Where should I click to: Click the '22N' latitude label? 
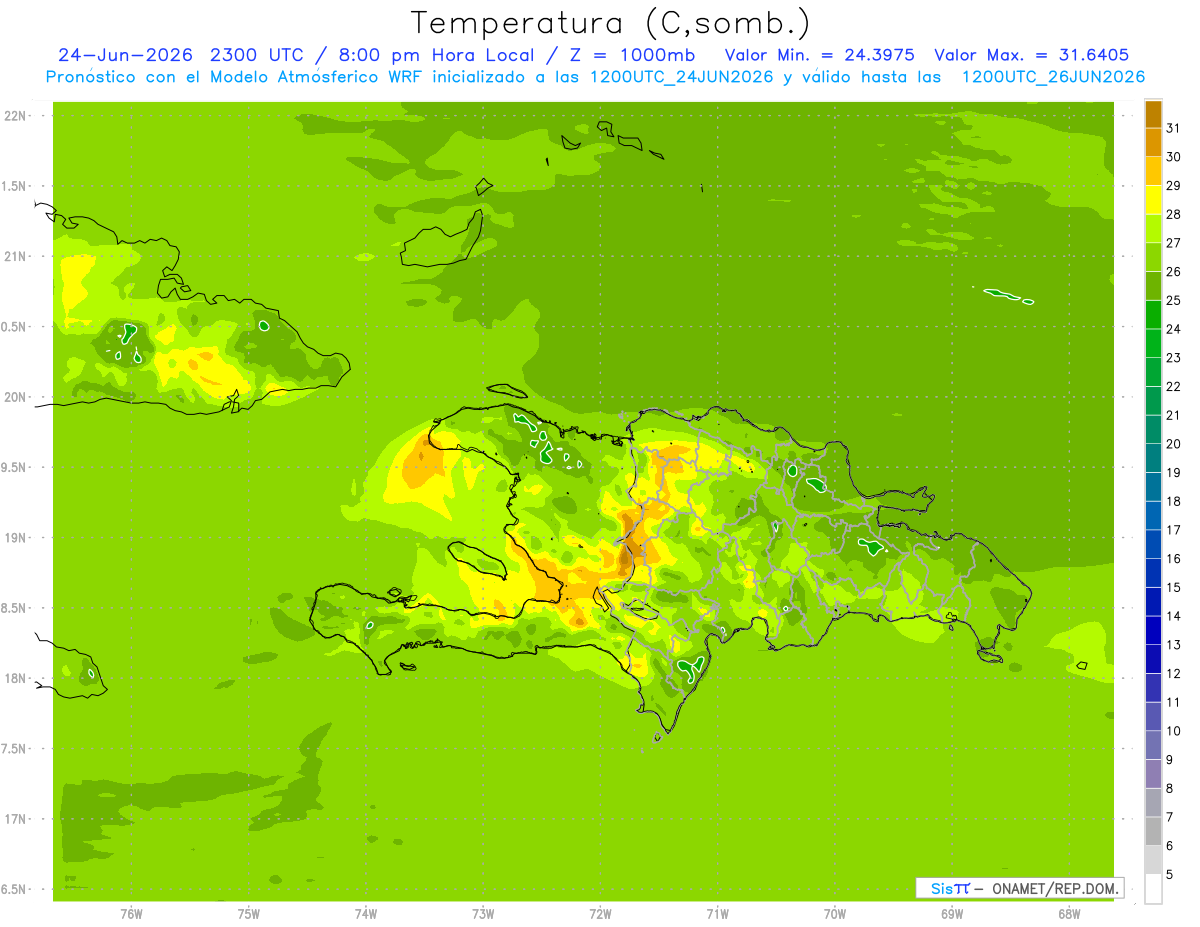pos(15,116)
